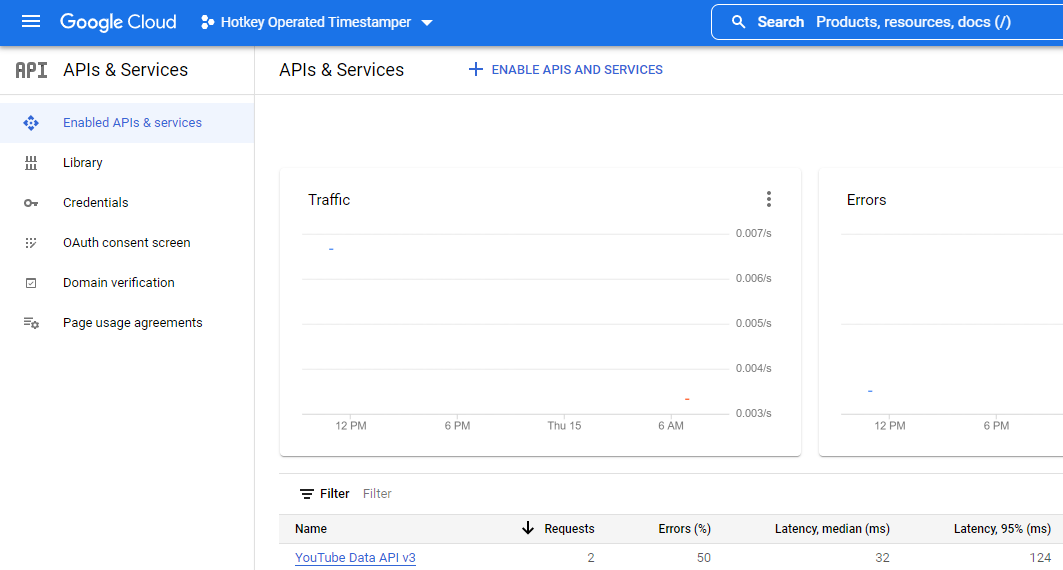Open the project selector dropdown arrow
The width and height of the screenshot is (1063, 570).
(427, 22)
